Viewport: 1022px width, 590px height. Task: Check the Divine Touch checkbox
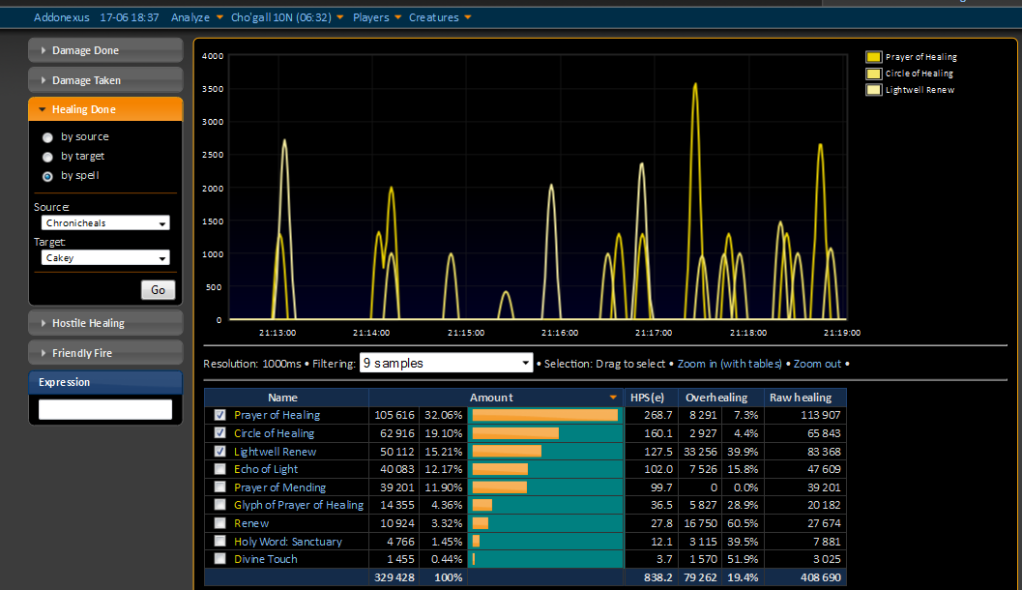coord(220,559)
